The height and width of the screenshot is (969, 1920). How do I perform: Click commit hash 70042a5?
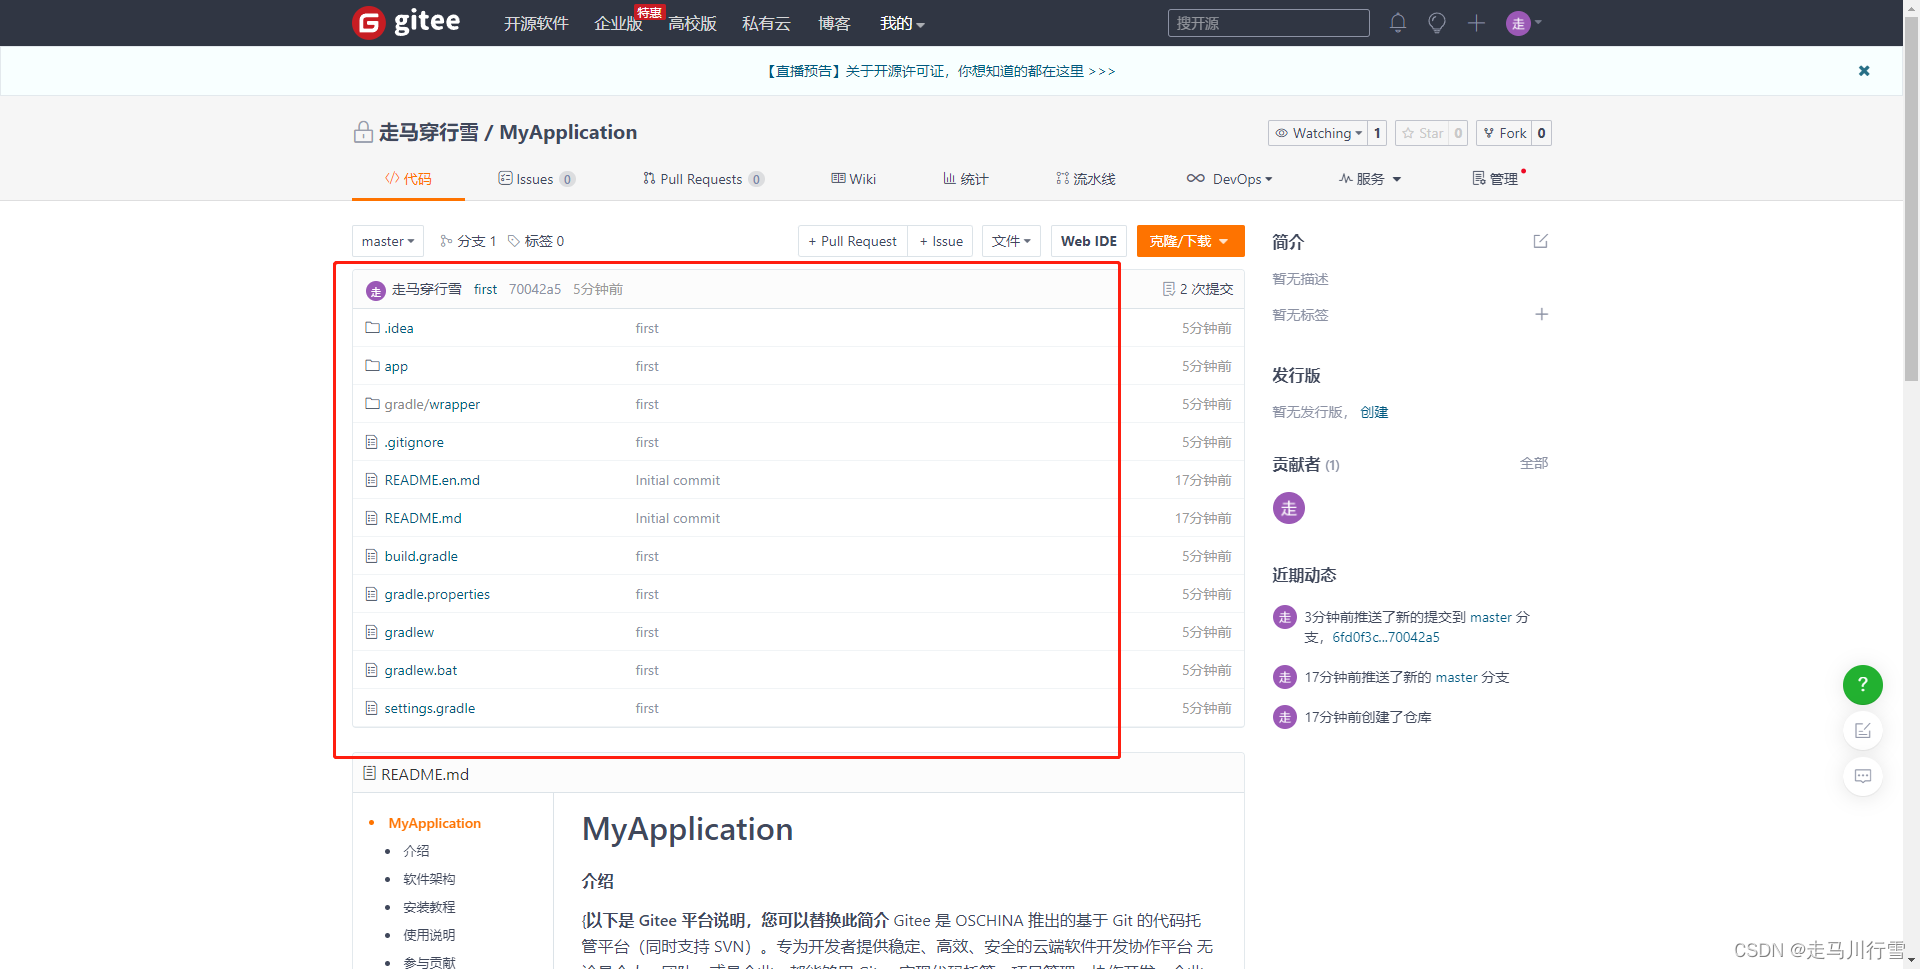[x=535, y=289]
